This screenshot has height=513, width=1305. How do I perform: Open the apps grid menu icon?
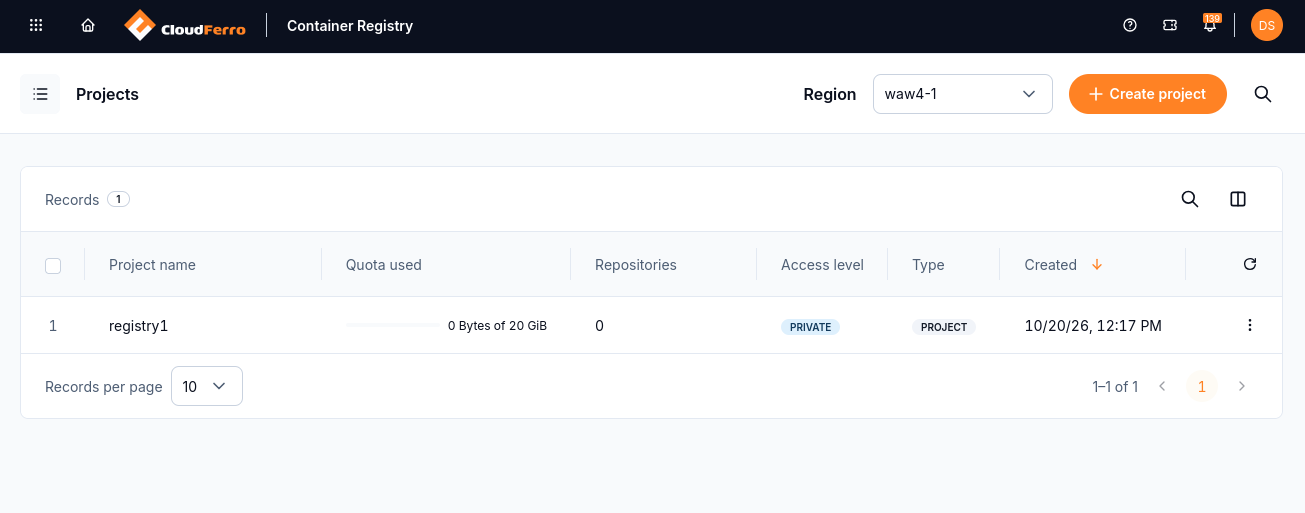pyautogui.click(x=36, y=26)
